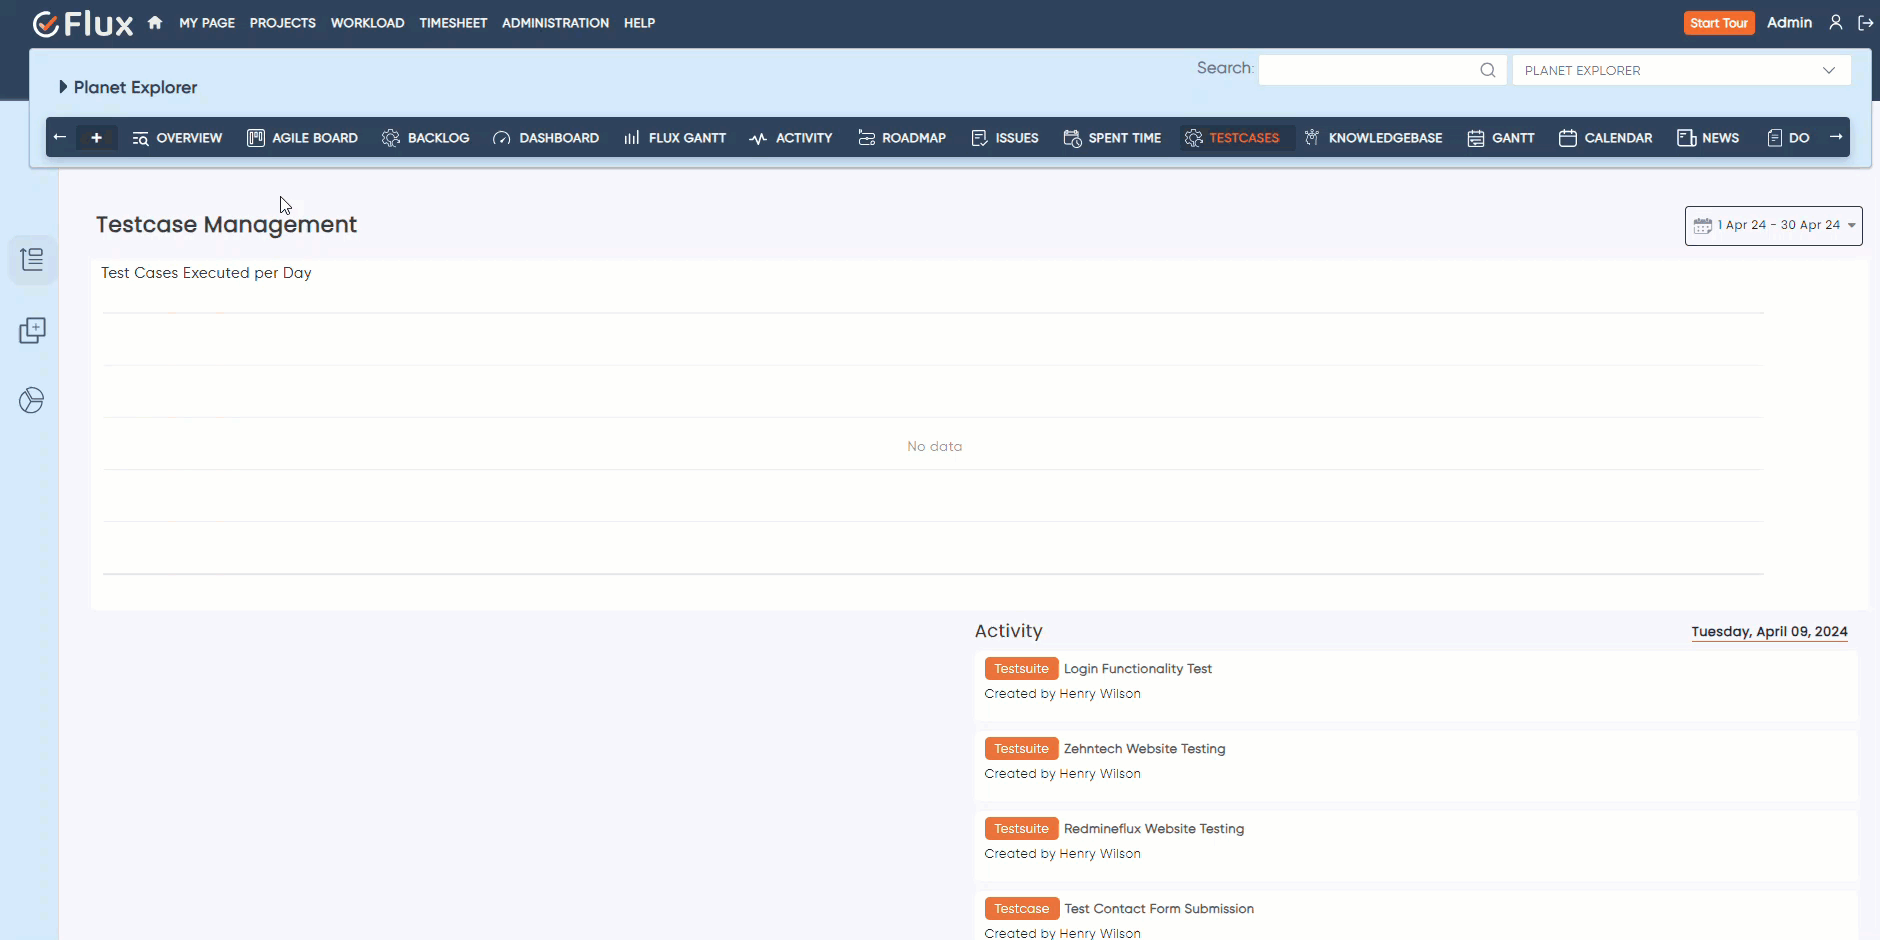Open the Administration menu
Screen dimensions: 1880x940
[555, 23]
